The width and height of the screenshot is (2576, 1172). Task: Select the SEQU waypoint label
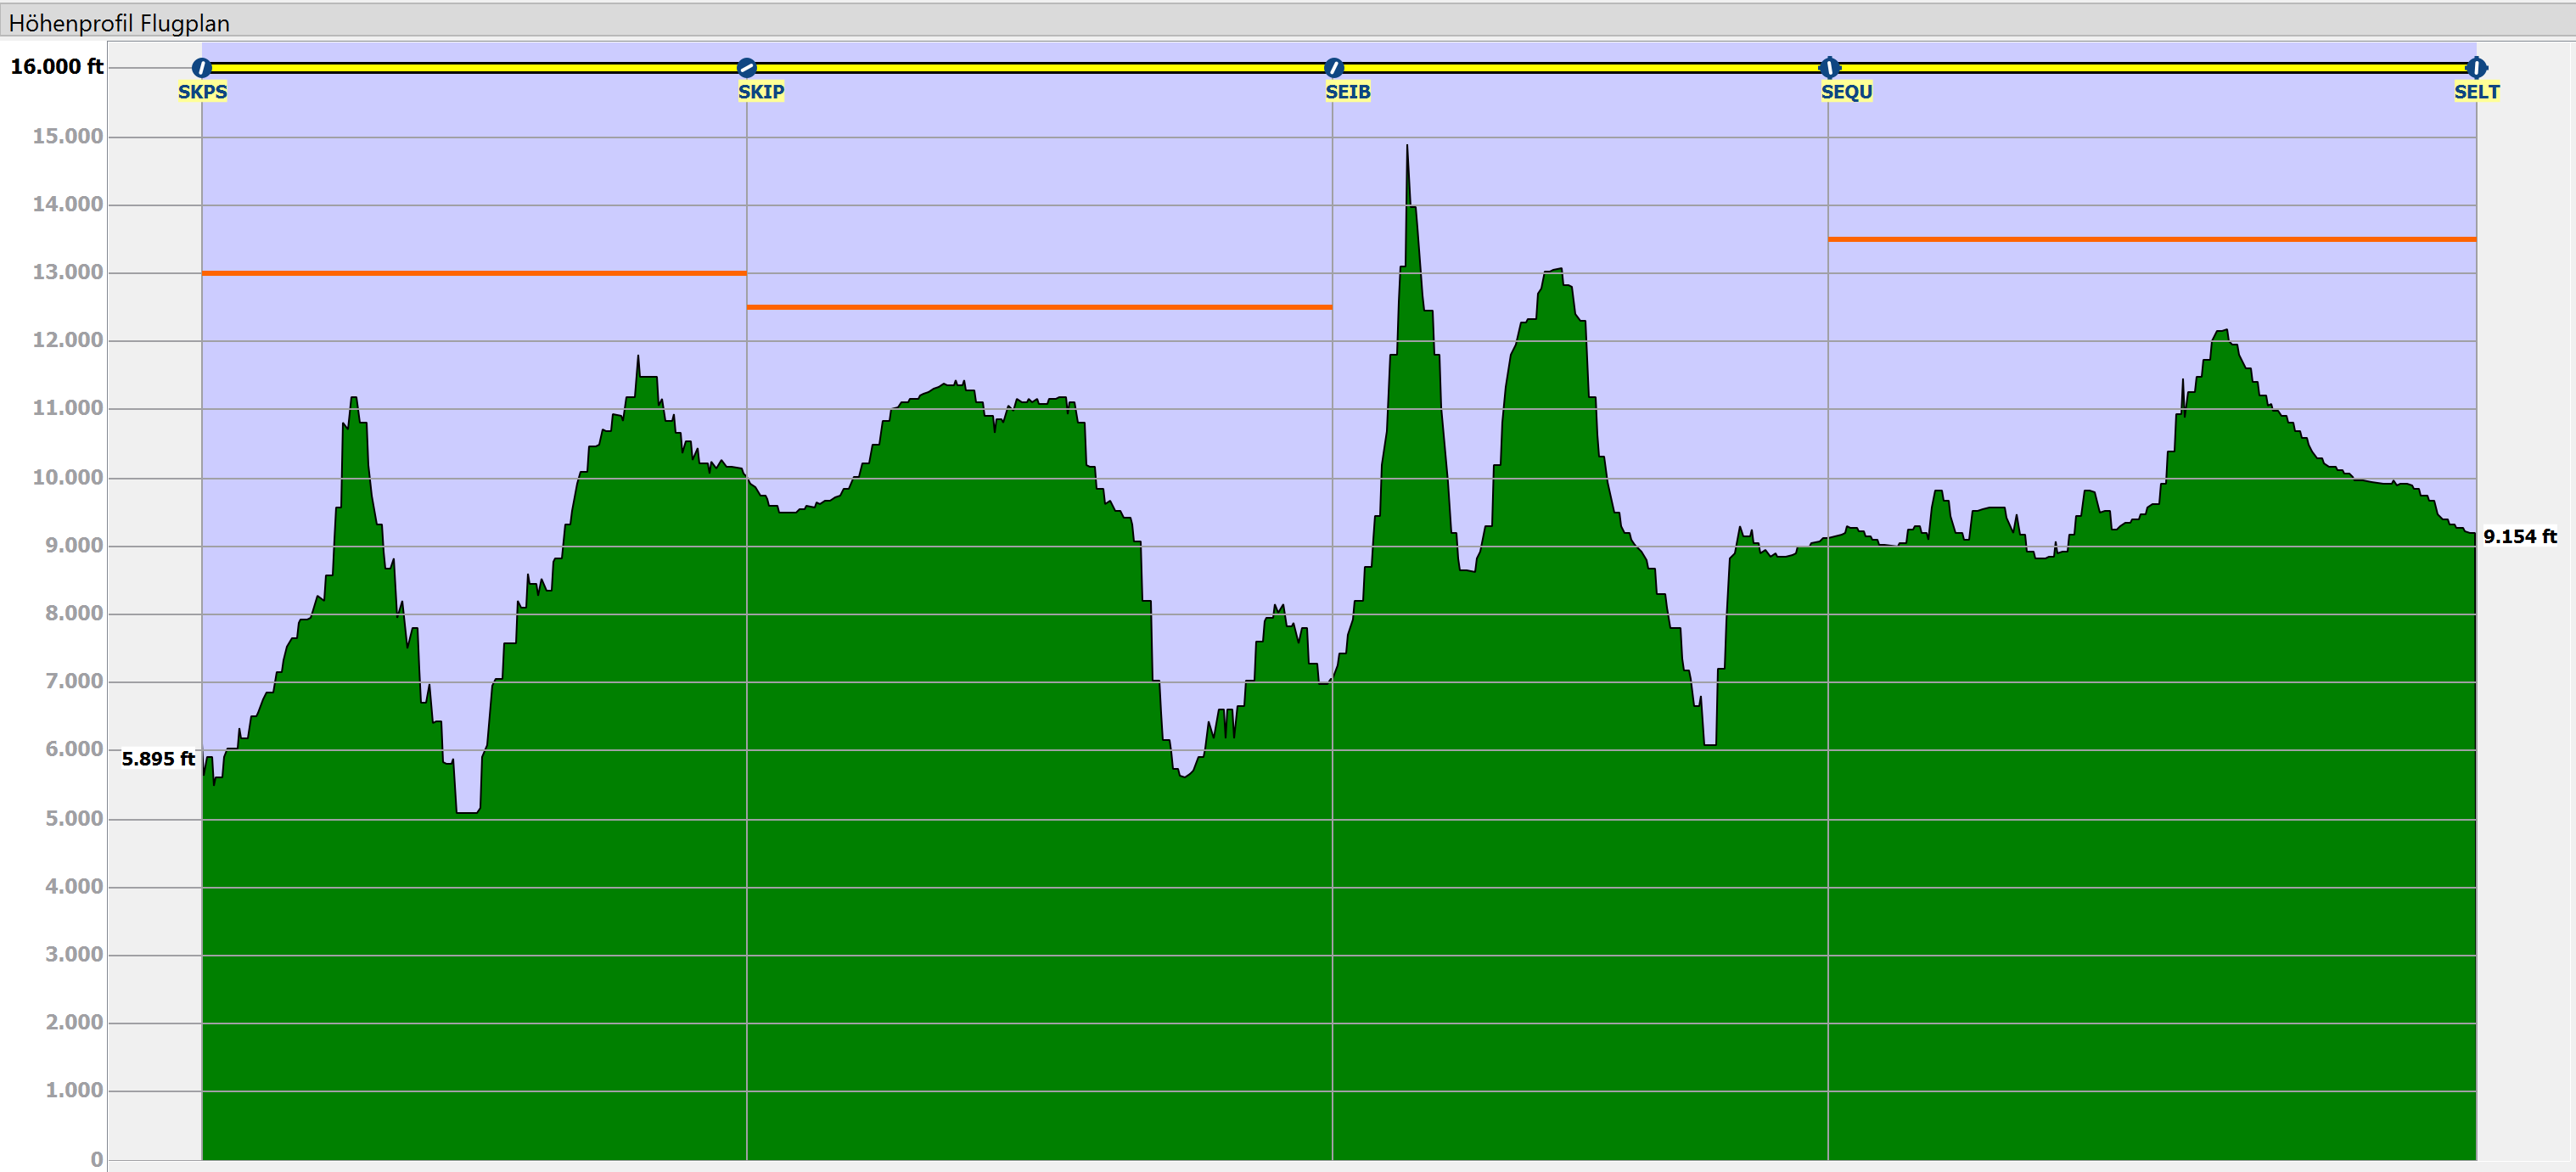click(x=1846, y=92)
